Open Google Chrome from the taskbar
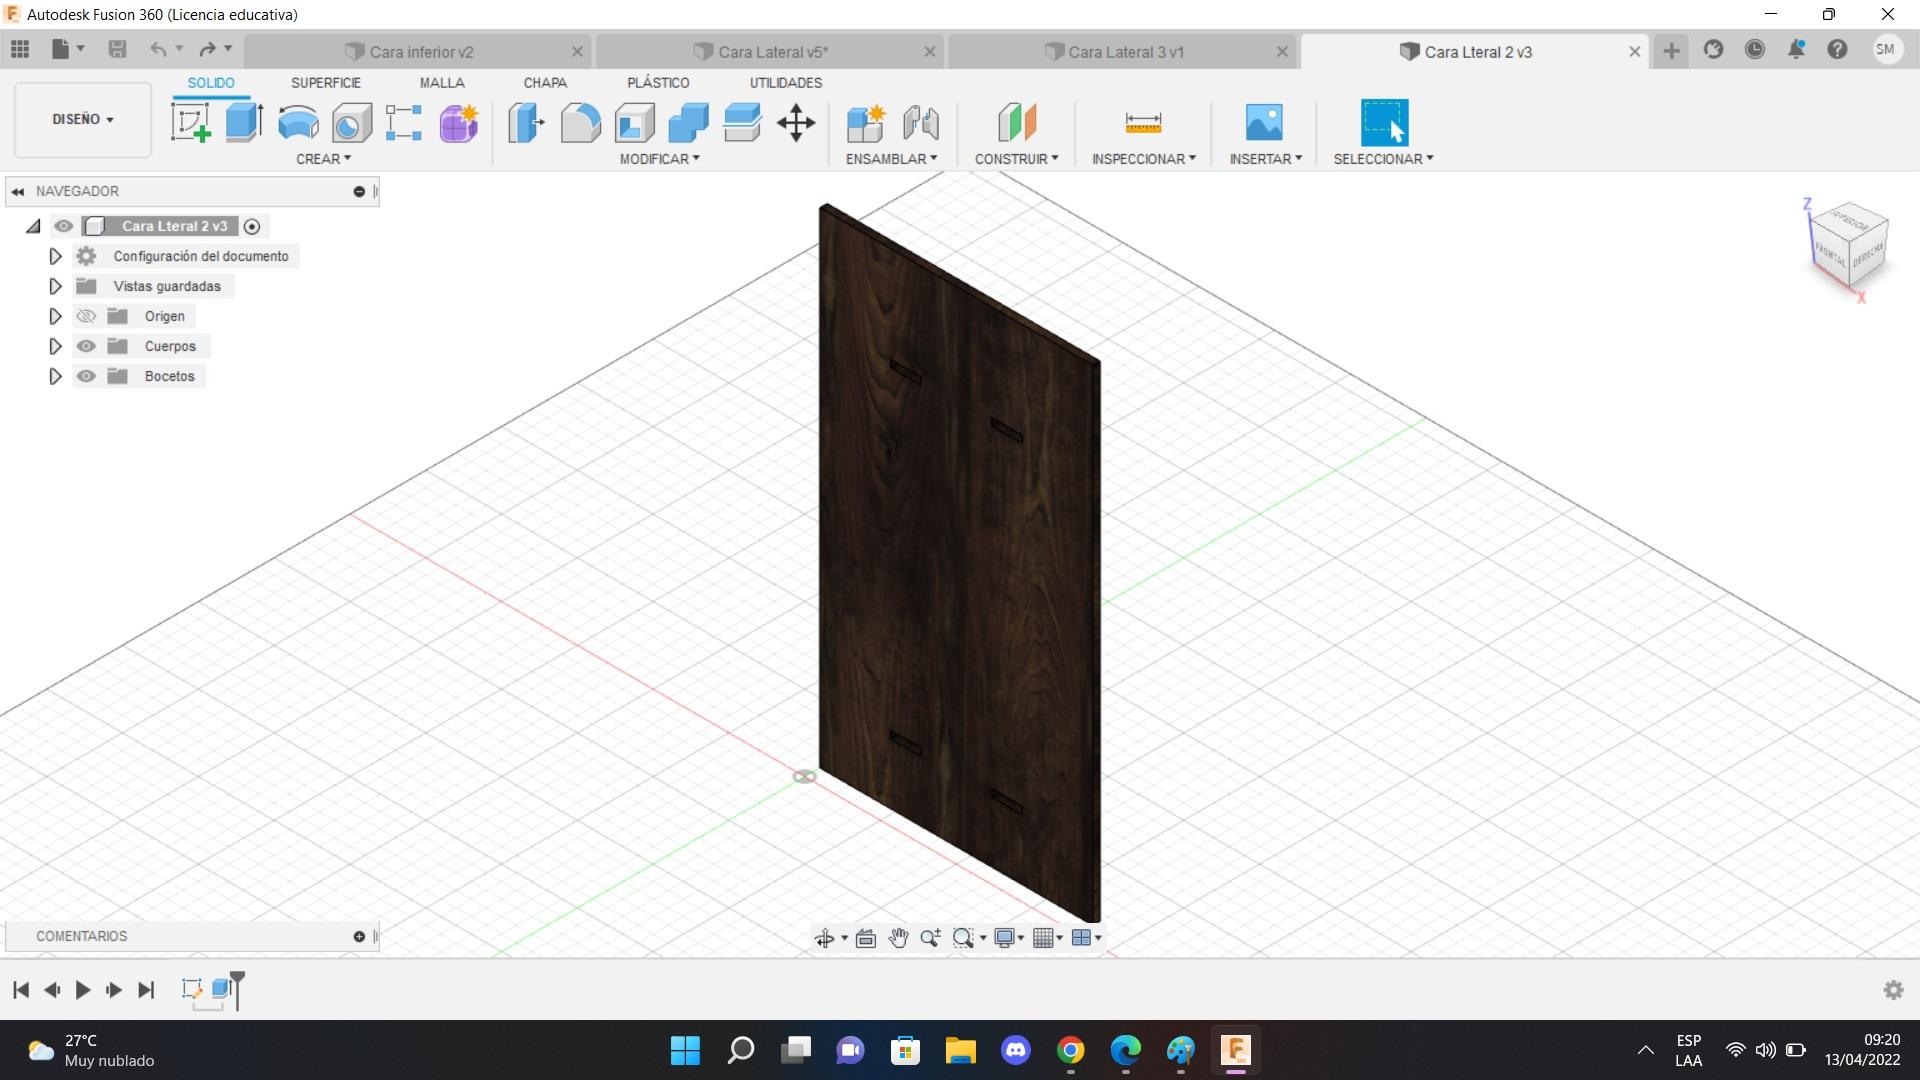This screenshot has width=1920, height=1080. (x=1070, y=1050)
